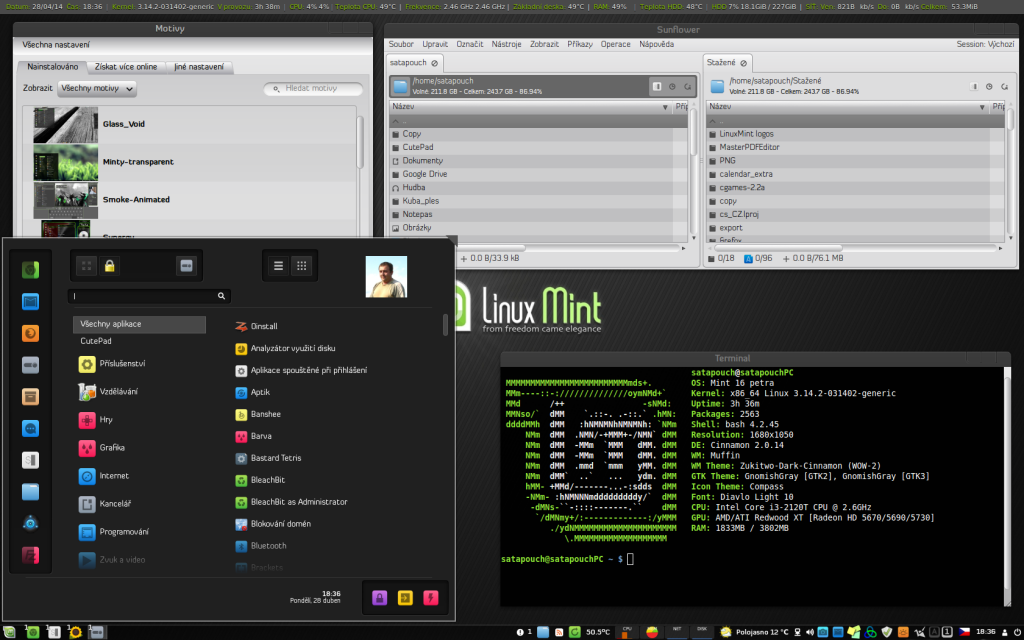Click the grey switch icon button in menu header

[186, 266]
